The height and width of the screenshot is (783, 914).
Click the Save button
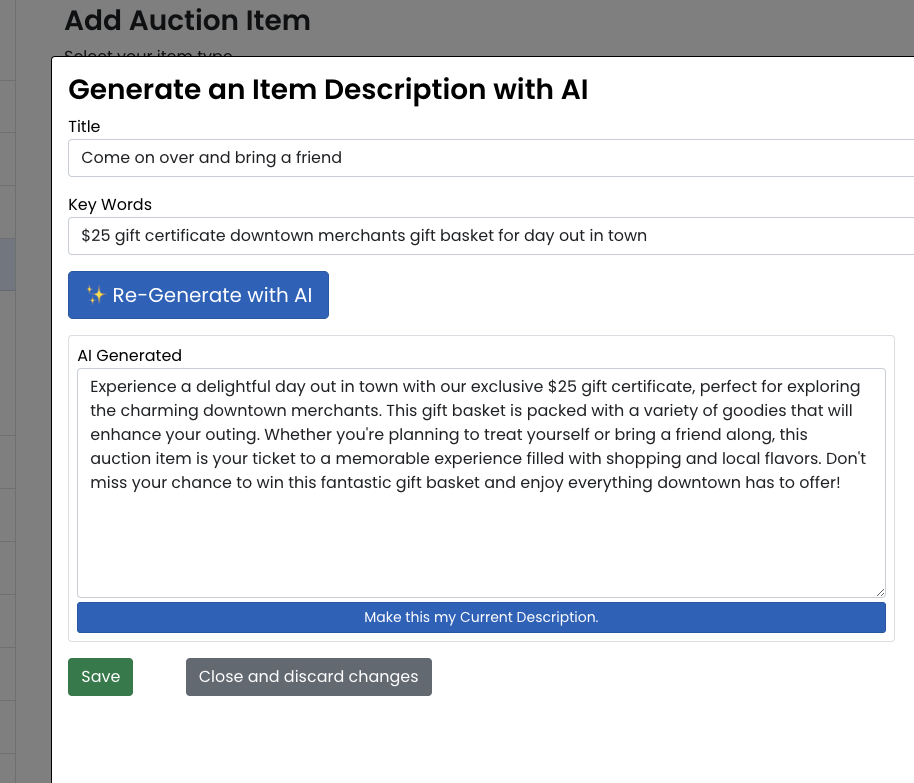pos(100,677)
